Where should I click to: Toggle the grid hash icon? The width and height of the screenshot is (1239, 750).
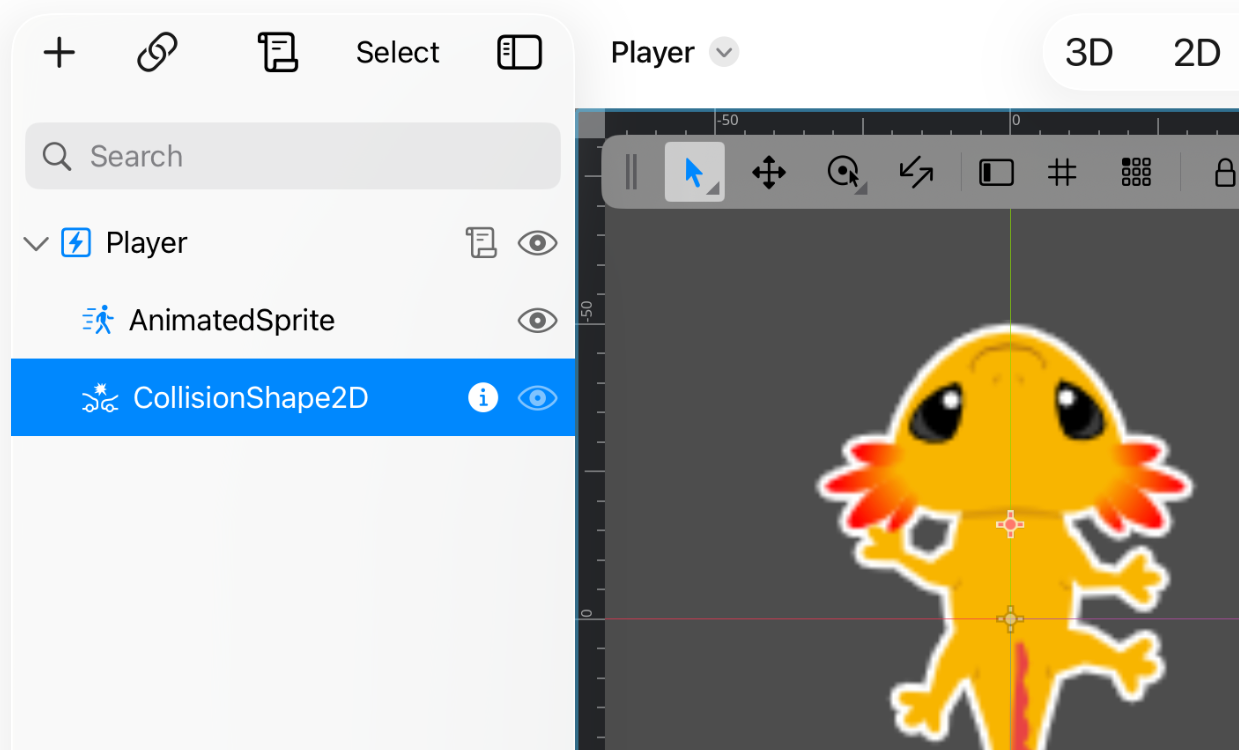1062,173
